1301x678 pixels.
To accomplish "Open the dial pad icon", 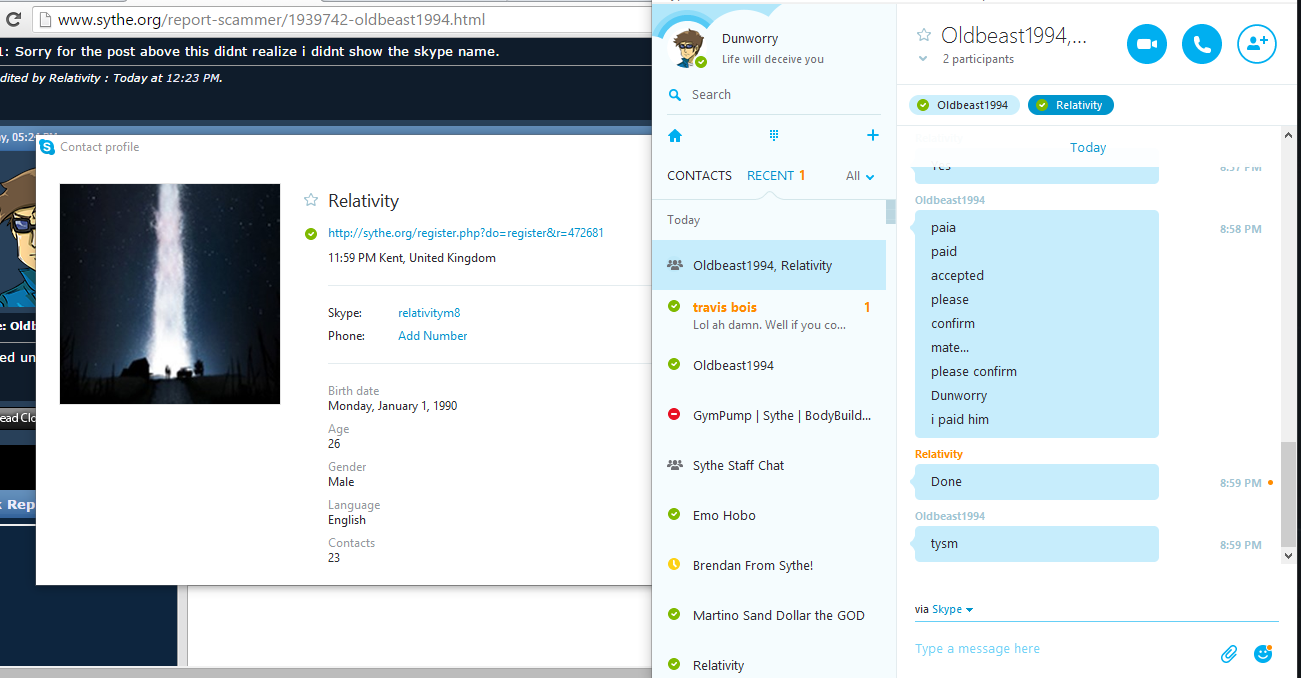I will pos(773,135).
